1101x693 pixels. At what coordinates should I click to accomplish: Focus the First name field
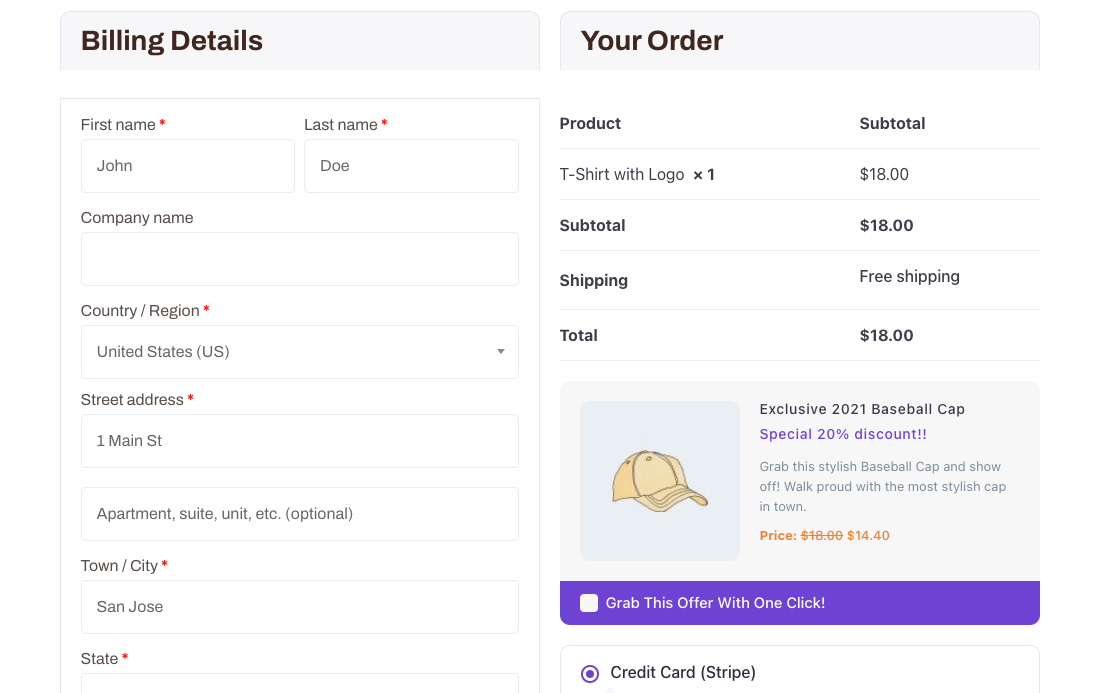click(x=187, y=166)
